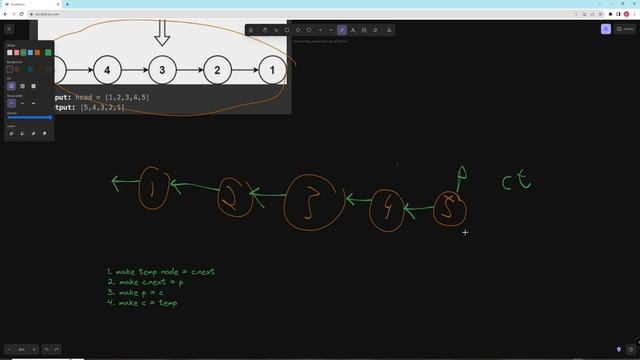This screenshot has width=640, height=360.
Task: Select the Ellipse shape tool
Action: (309, 30)
